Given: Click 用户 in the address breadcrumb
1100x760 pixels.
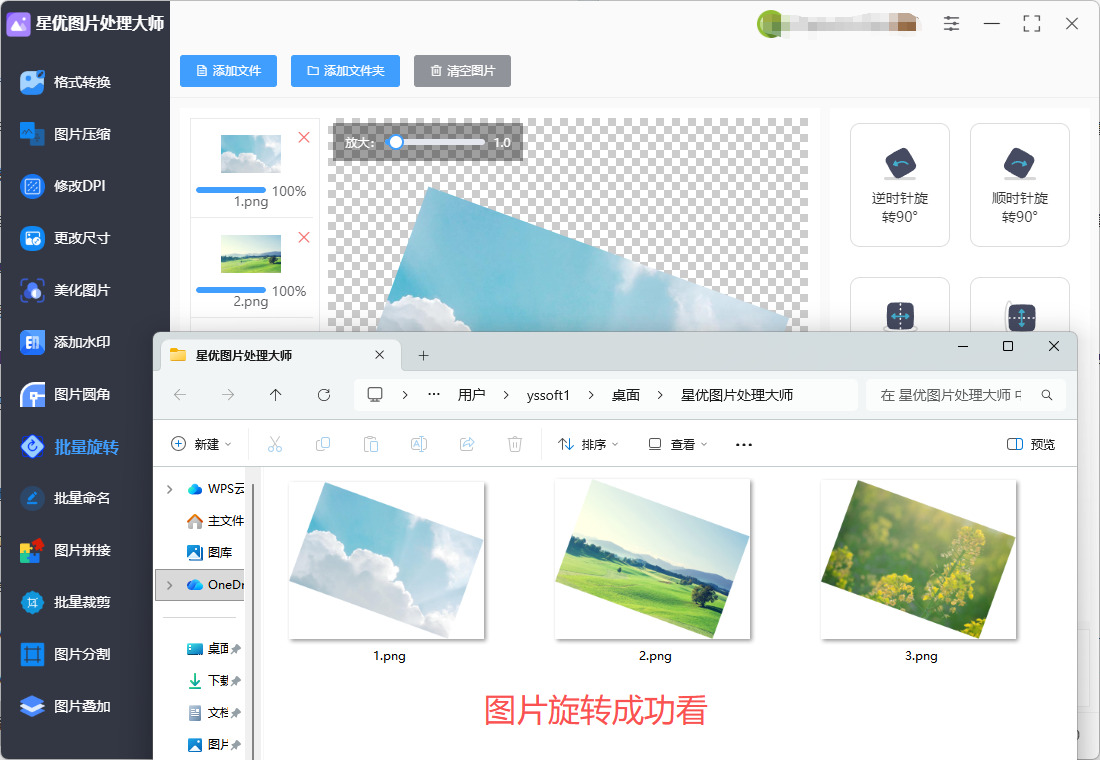Looking at the screenshot, I should tap(471, 395).
